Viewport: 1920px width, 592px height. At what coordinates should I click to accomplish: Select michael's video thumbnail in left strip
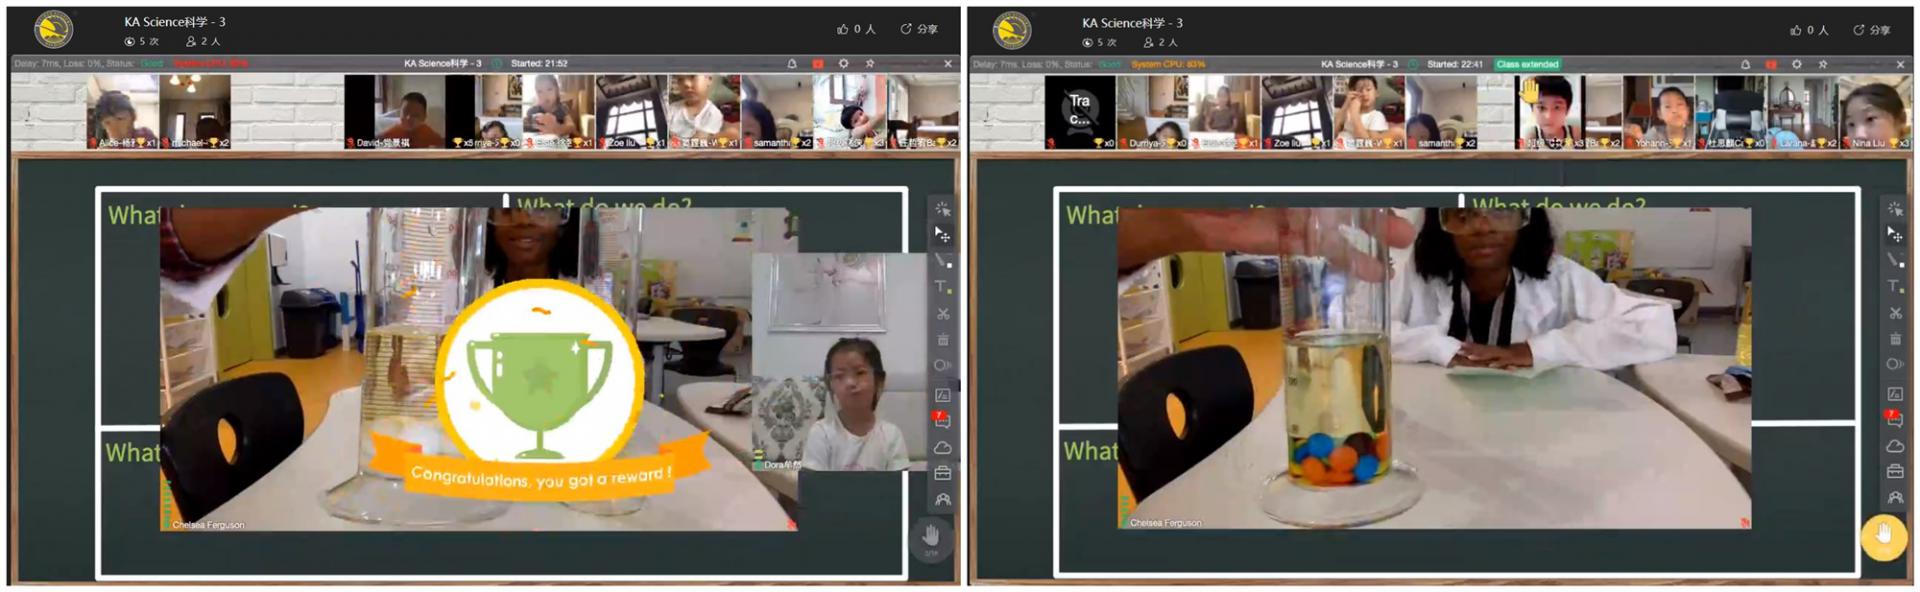[x=195, y=112]
